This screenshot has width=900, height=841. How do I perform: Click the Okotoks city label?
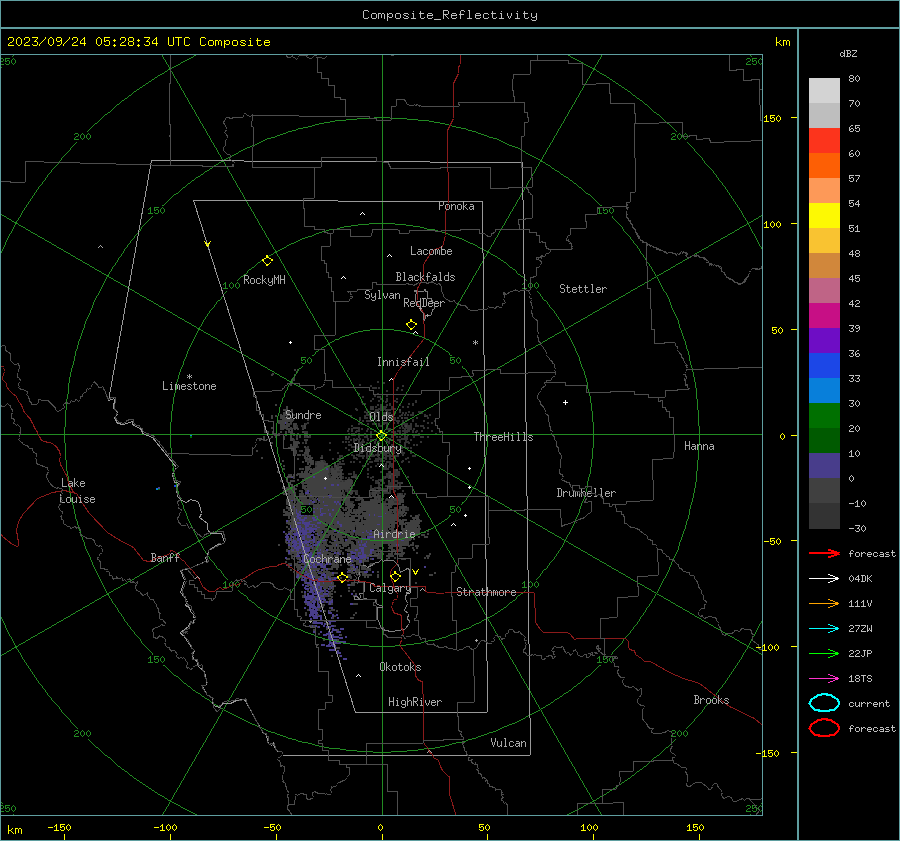(400, 667)
